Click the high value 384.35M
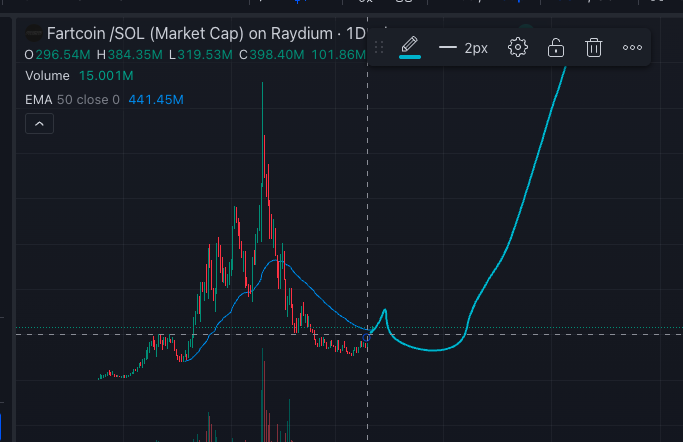This screenshot has width=683, height=442. 135,55
